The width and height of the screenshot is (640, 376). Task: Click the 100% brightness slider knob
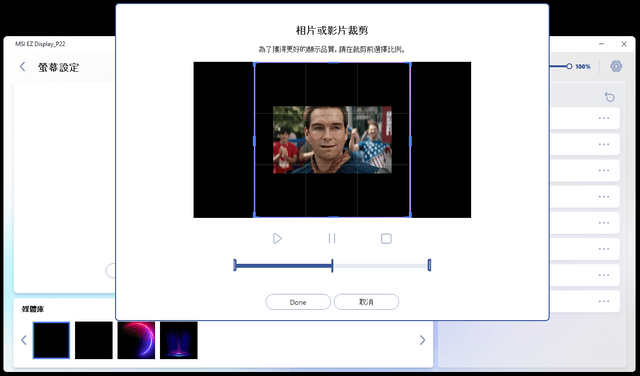[569, 66]
